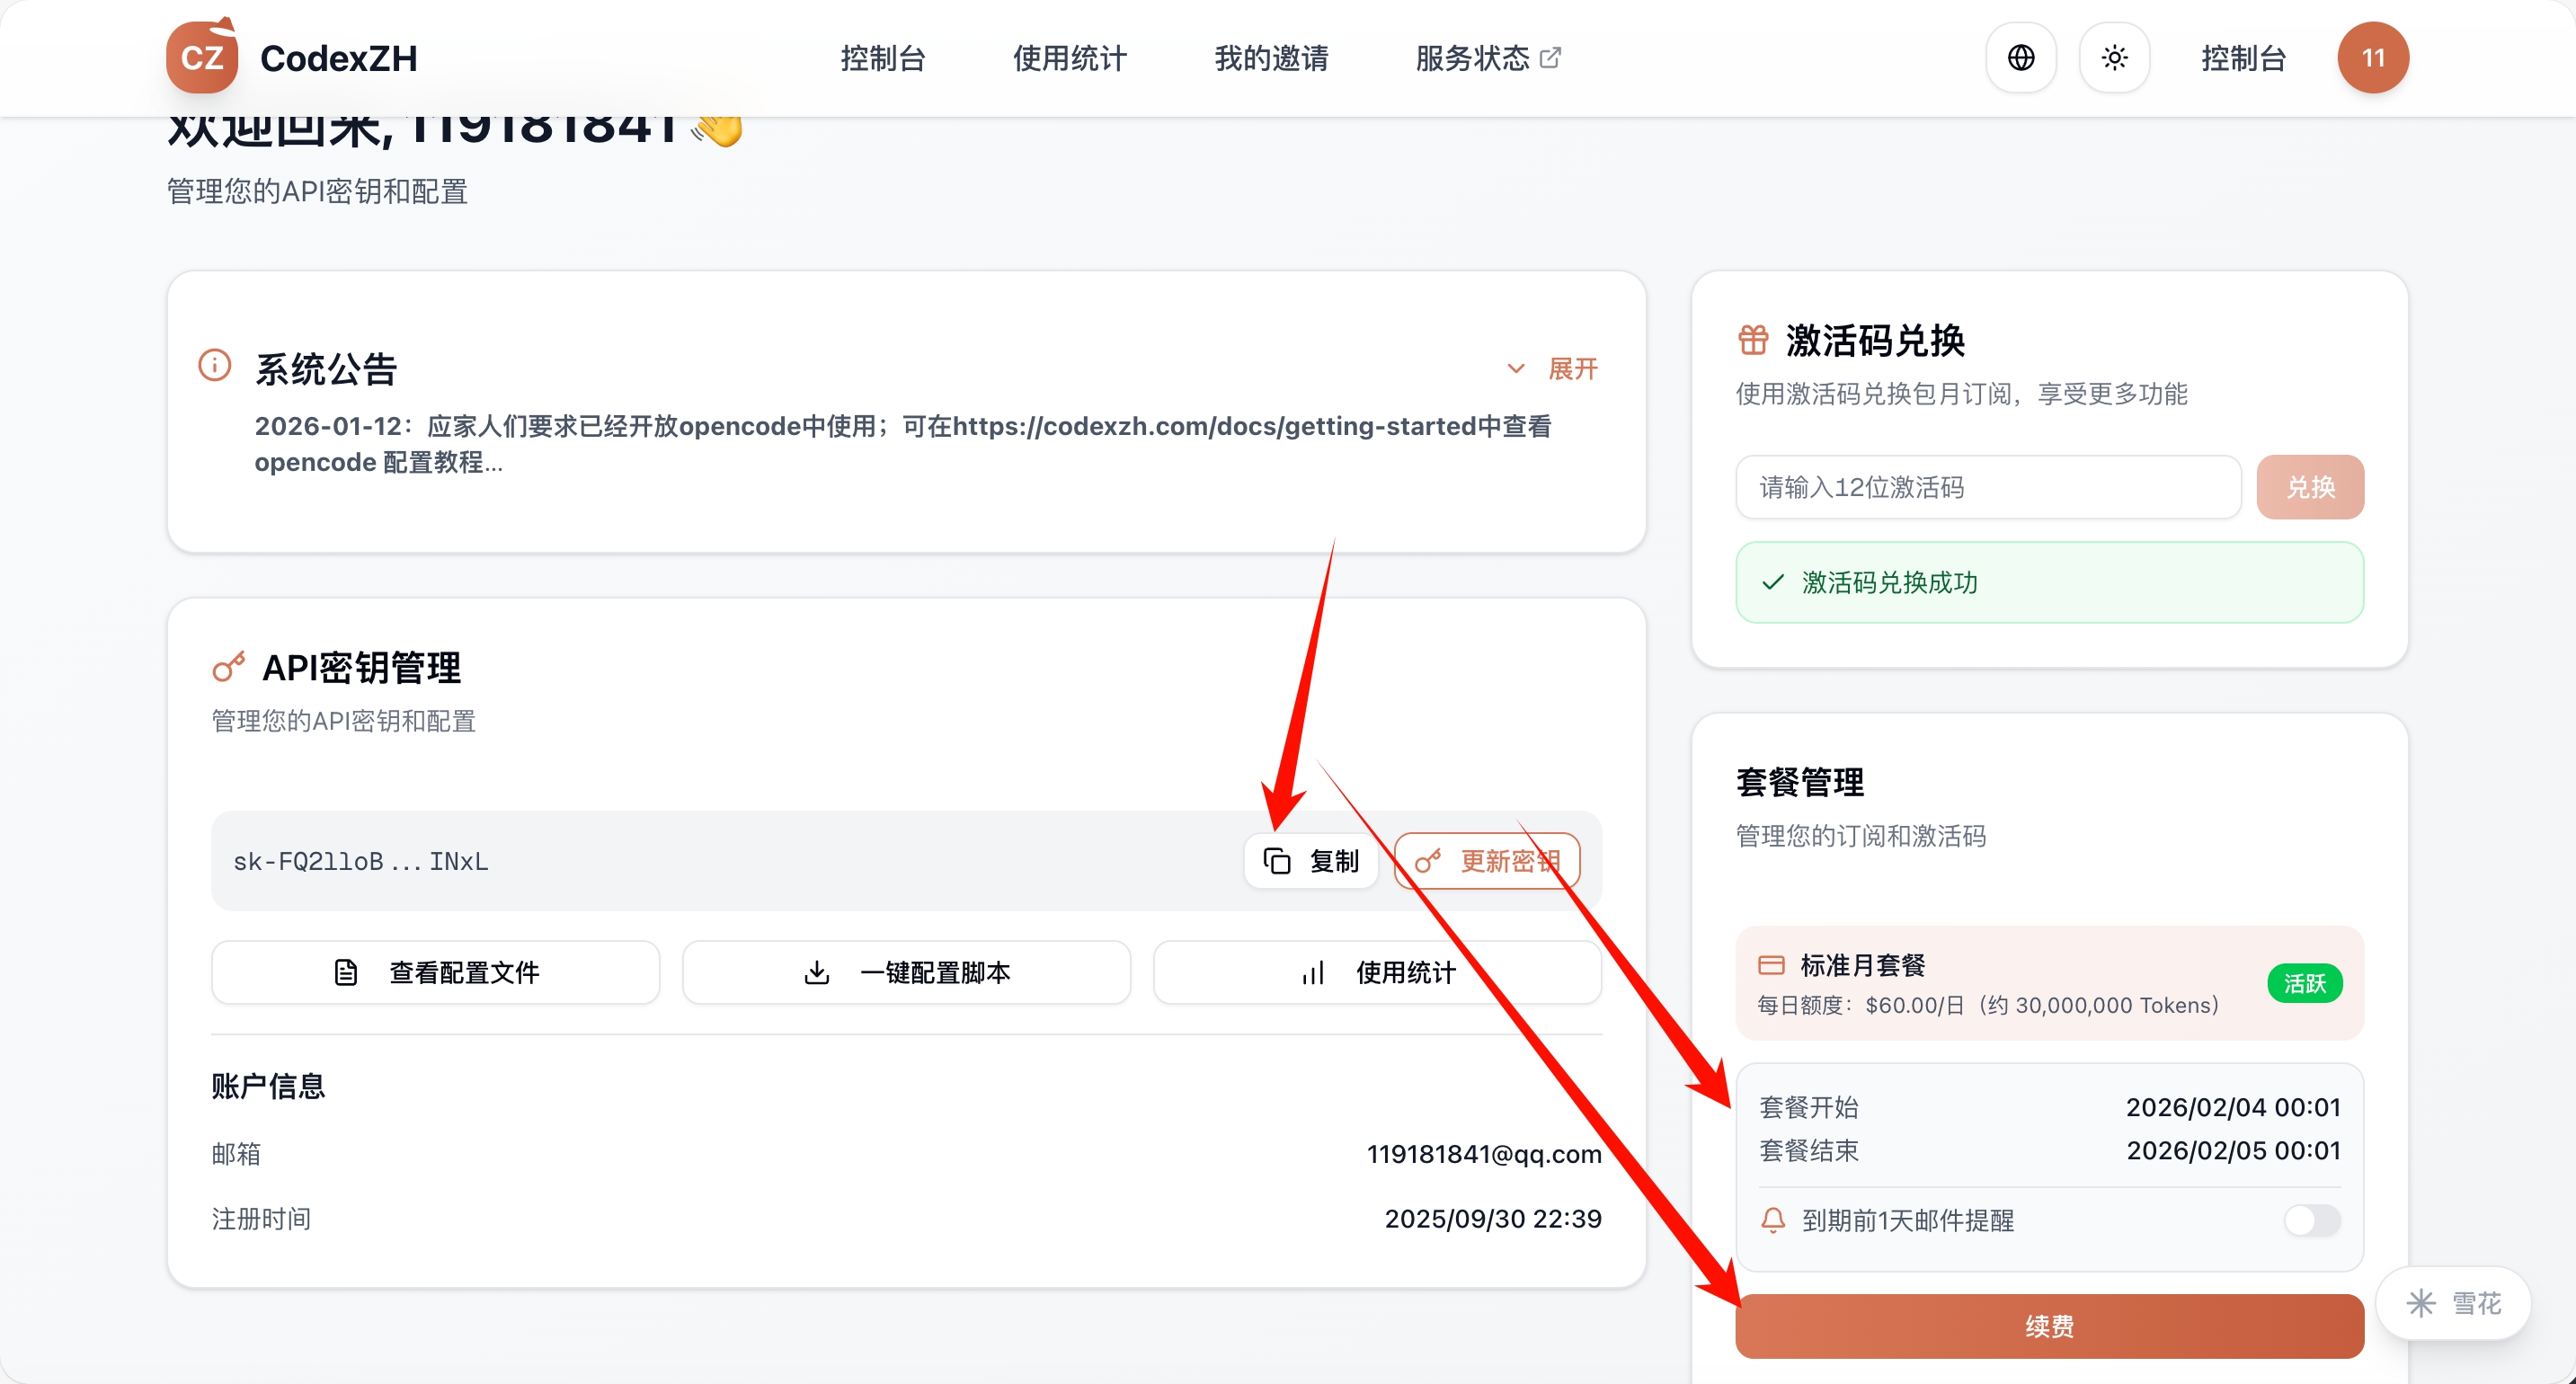Enable the expiry email reminder switch
Screen dimensions: 2576x1384
(2311, 1220)
